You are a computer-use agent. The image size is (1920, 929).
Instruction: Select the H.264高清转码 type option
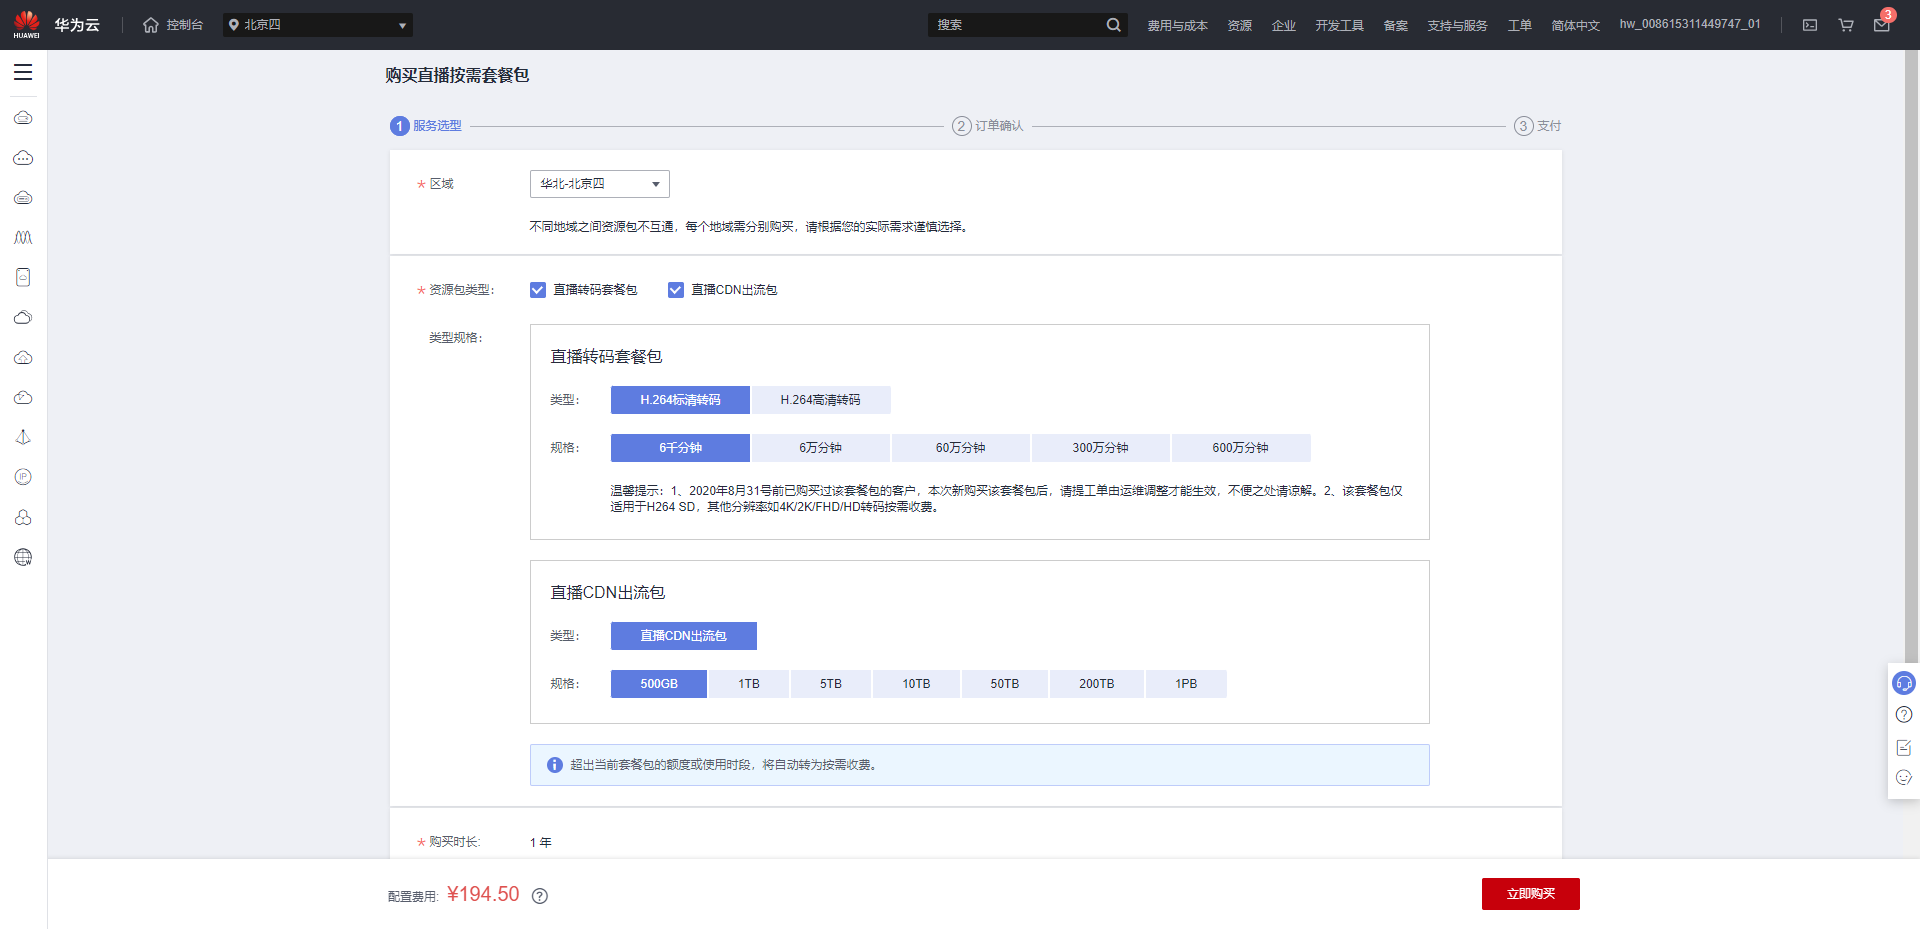point(821,400)
